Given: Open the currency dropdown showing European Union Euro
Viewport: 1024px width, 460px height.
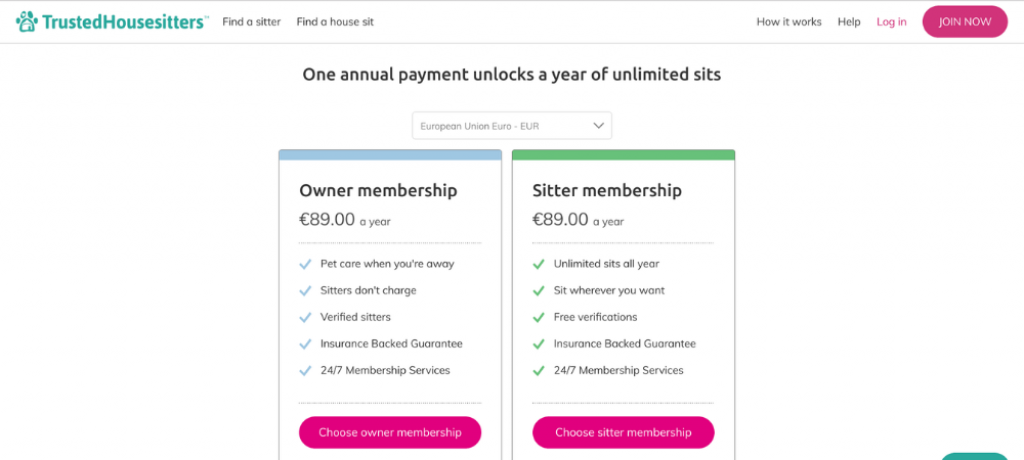Looking at the screenshot, I should 512,125.
